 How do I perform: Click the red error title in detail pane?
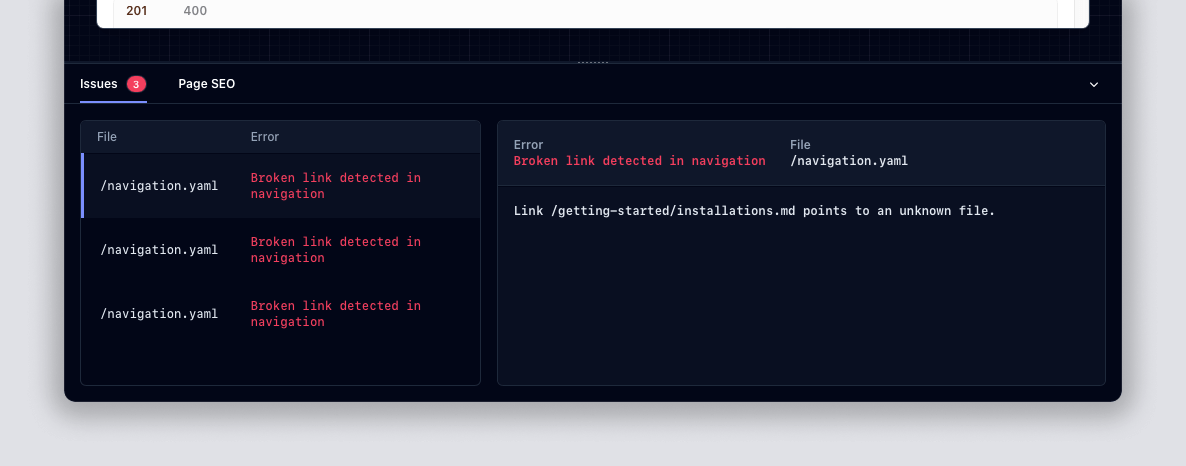click(x=639, y=161)
